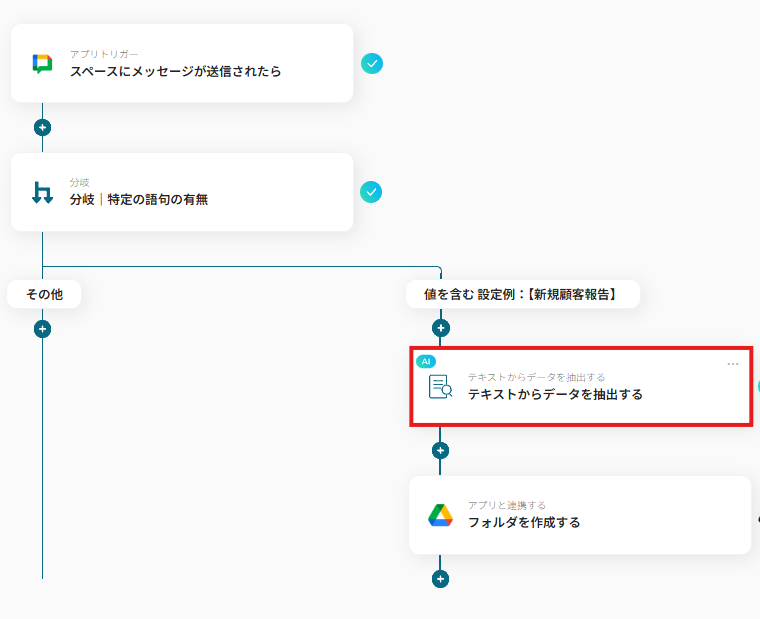Click the Google Chat icon in the trigger card
The height and width of the screenshot is (619, 760).
[42, 64]
